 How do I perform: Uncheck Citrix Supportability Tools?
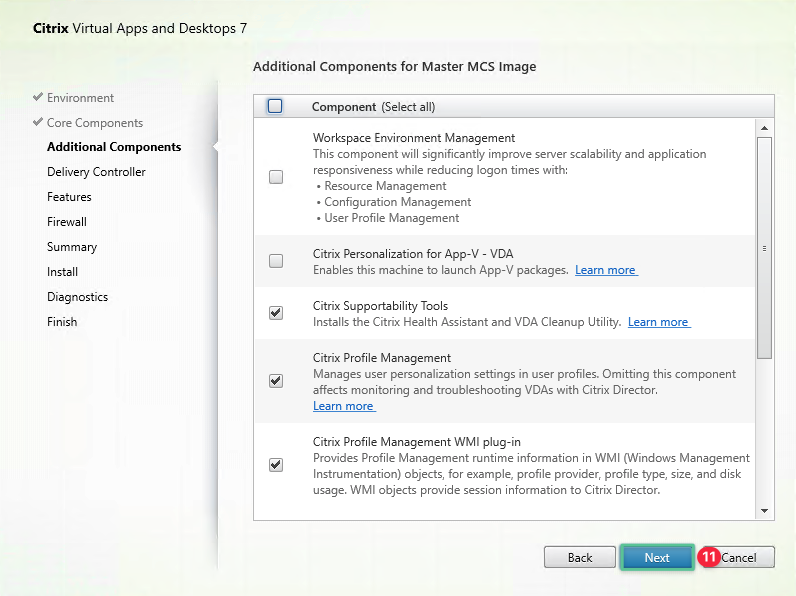click(276, 313)
